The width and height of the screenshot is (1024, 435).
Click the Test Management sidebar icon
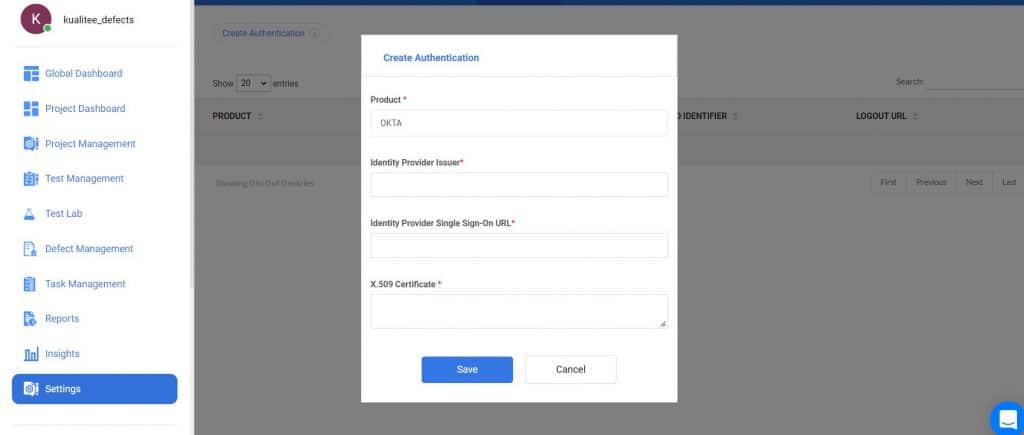click(x=31, y=178)
